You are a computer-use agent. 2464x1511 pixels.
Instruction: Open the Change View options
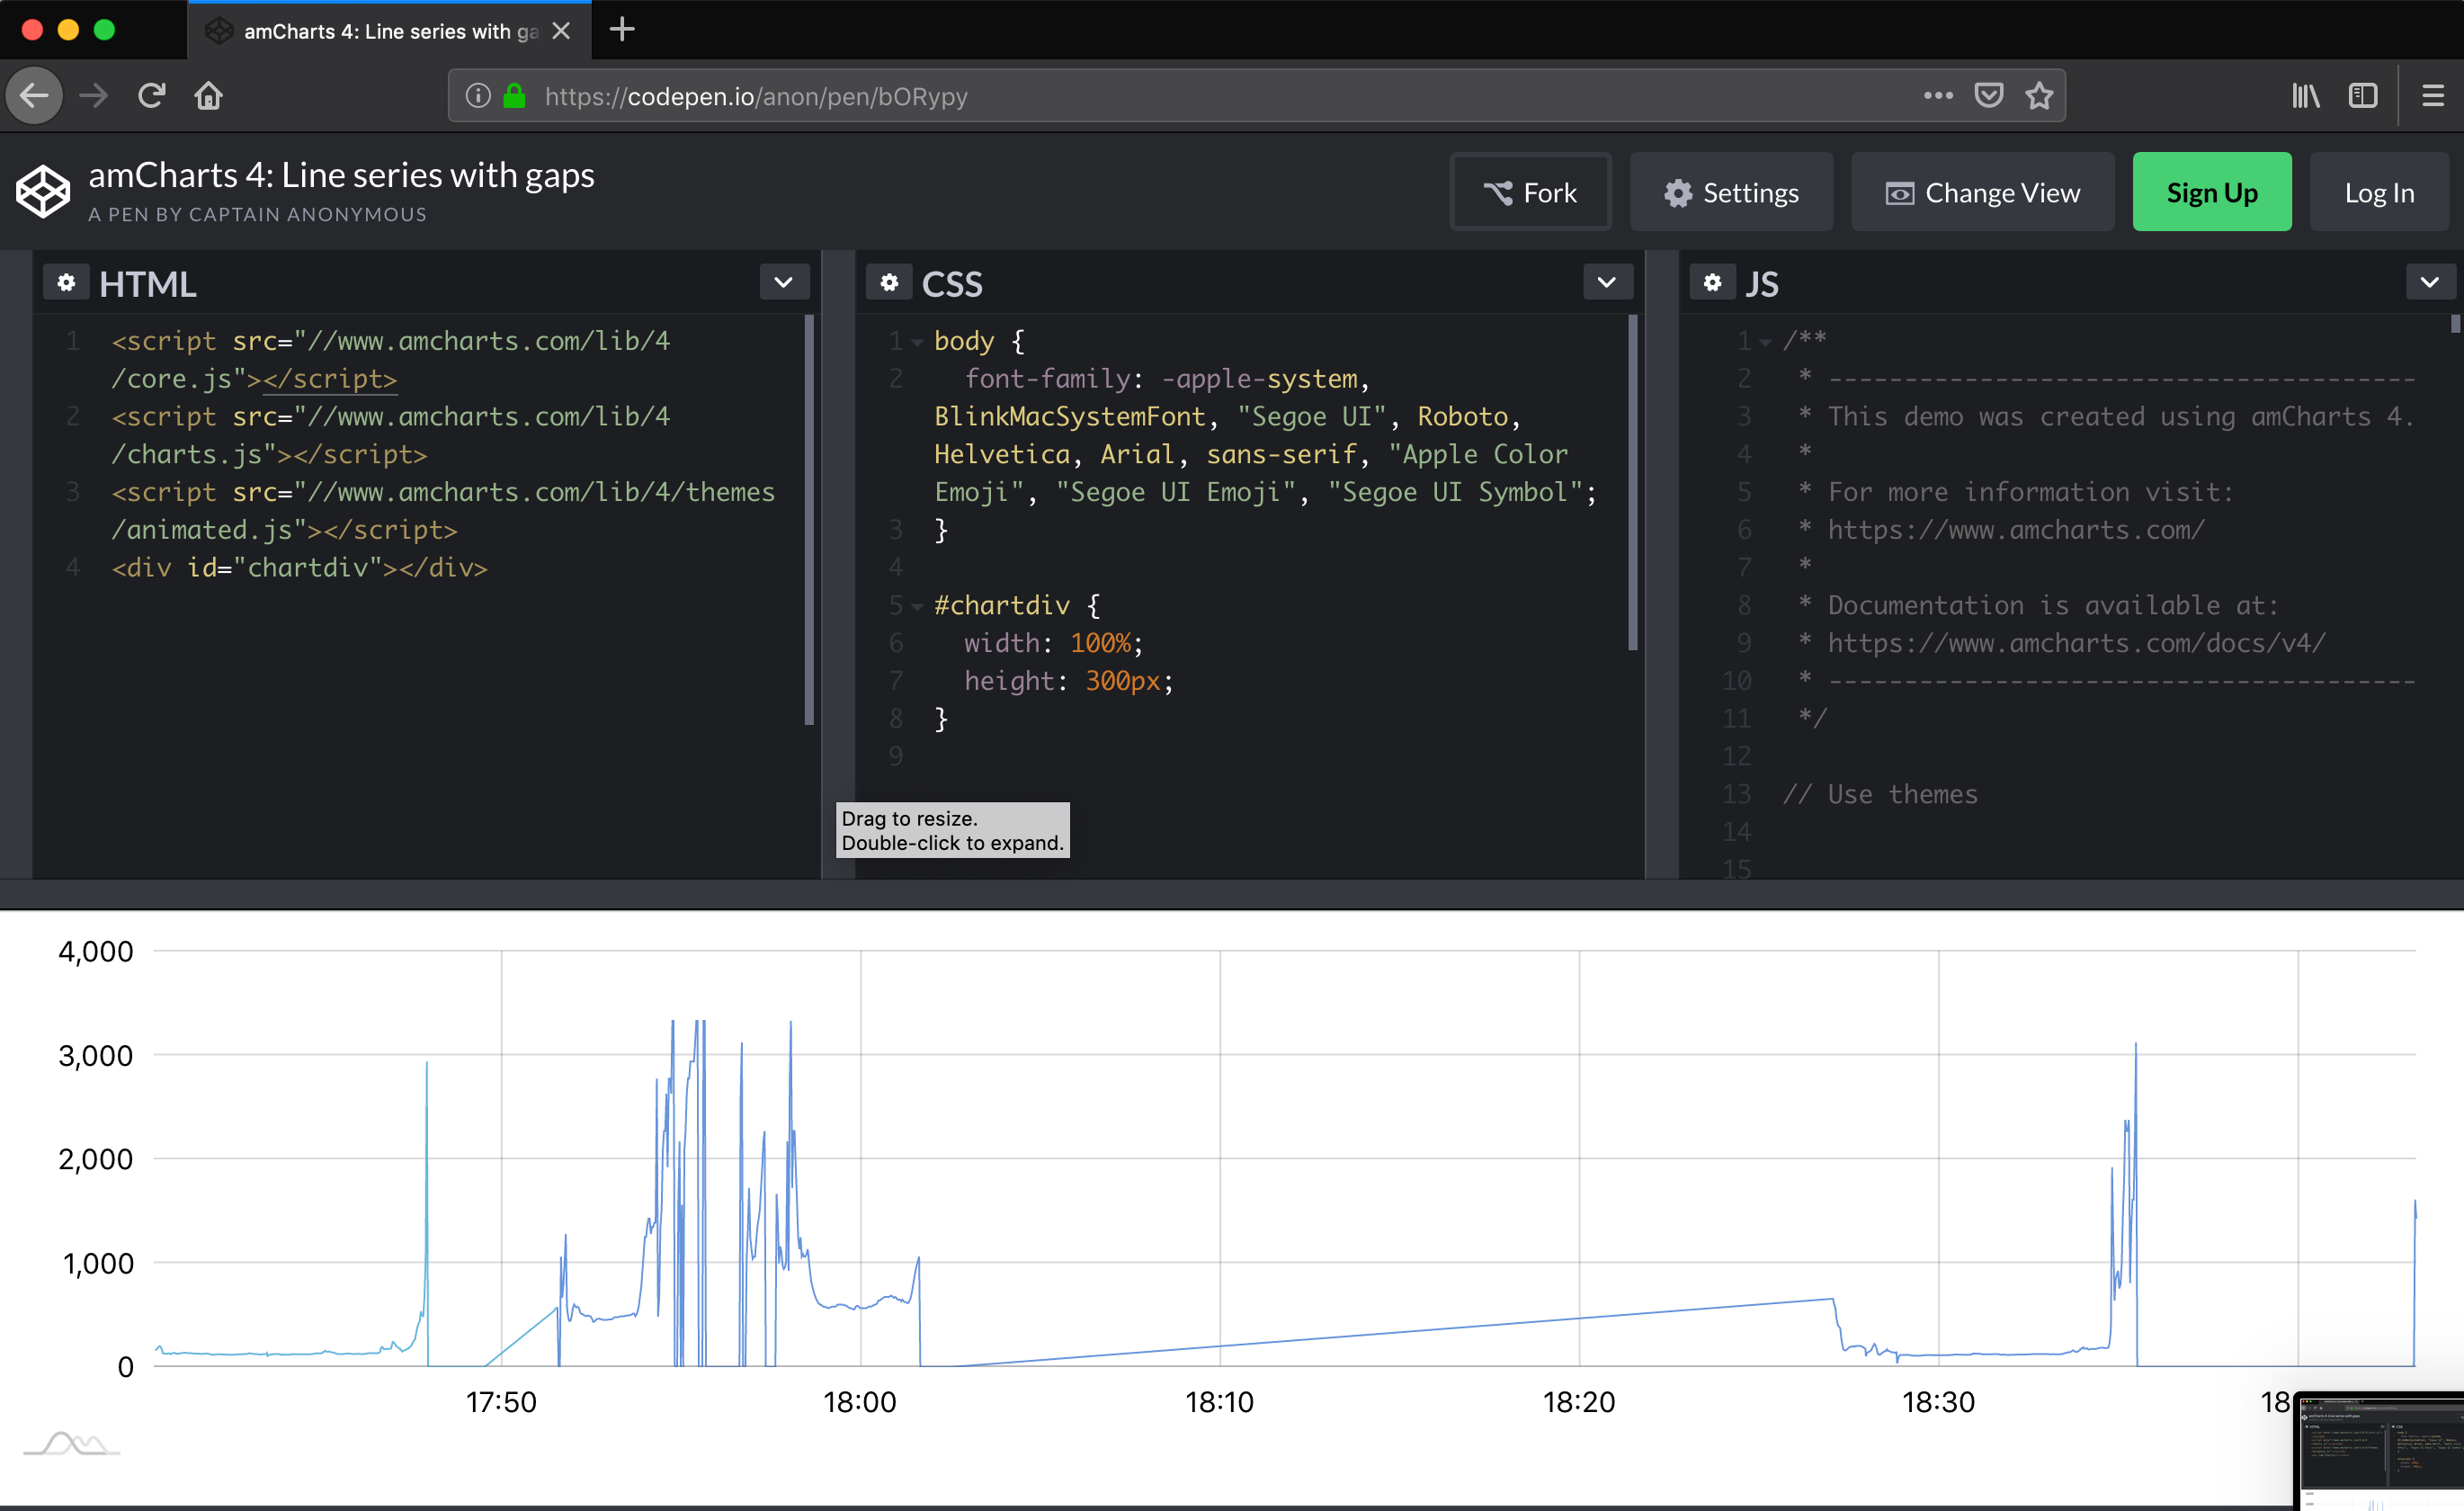tap(1981, 192)
